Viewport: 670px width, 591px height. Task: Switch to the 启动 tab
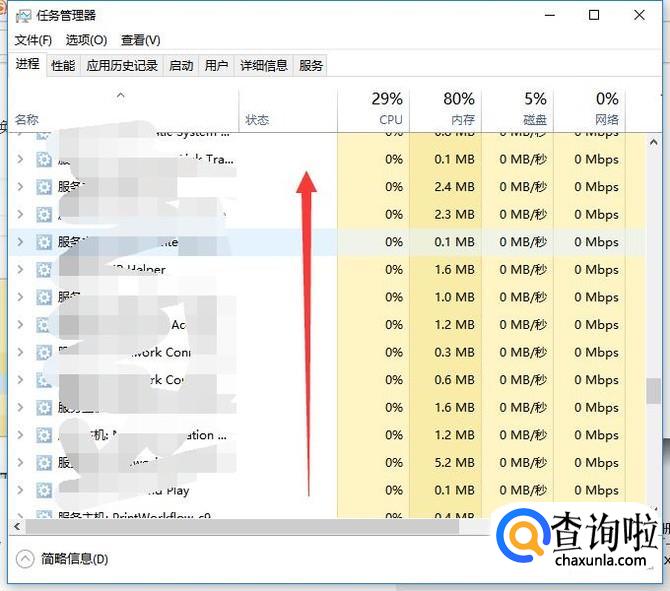[181, 66]
